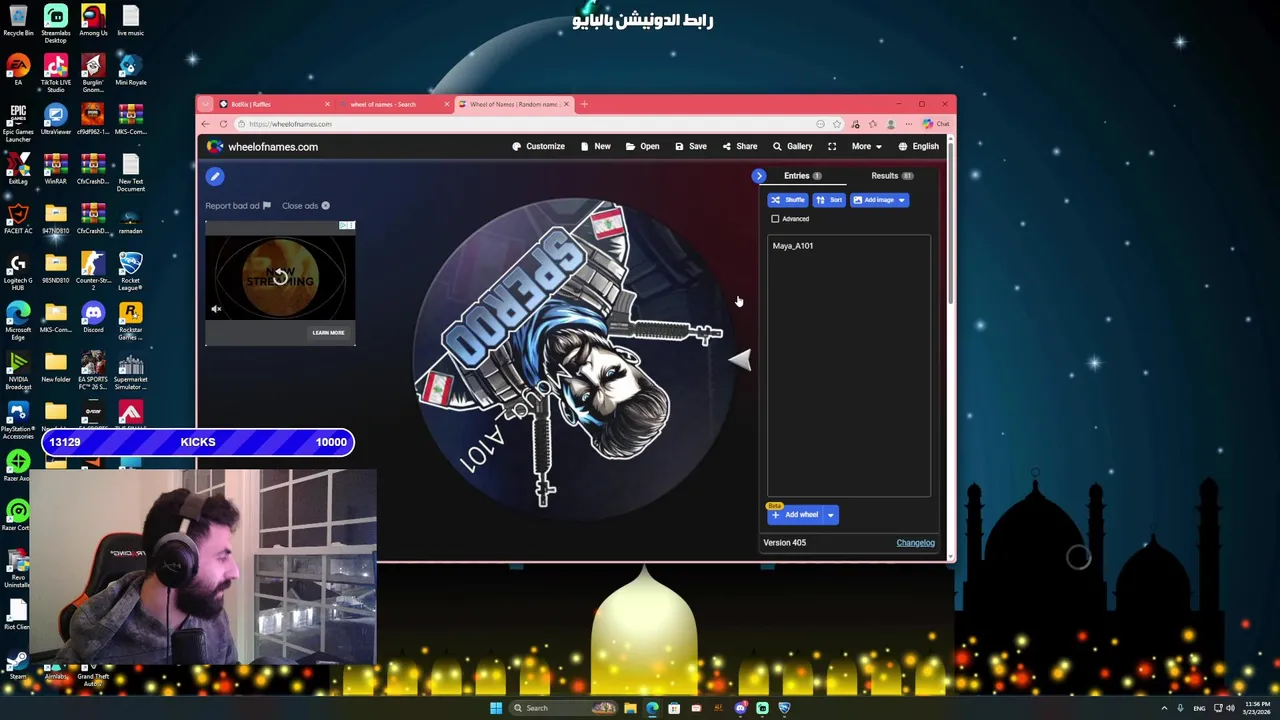Open the taskbar clock and date
Viewport: 1280px width, 720px height.
[x=1257, y=708]
